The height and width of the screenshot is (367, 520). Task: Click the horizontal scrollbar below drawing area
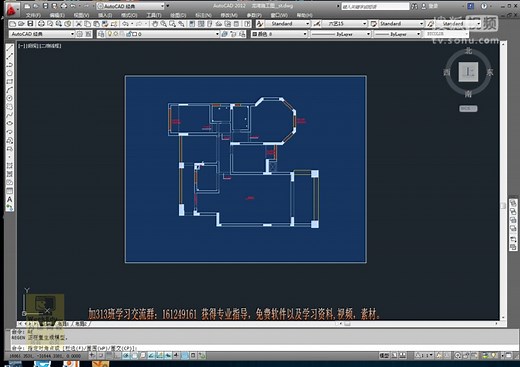click(418, 324)
